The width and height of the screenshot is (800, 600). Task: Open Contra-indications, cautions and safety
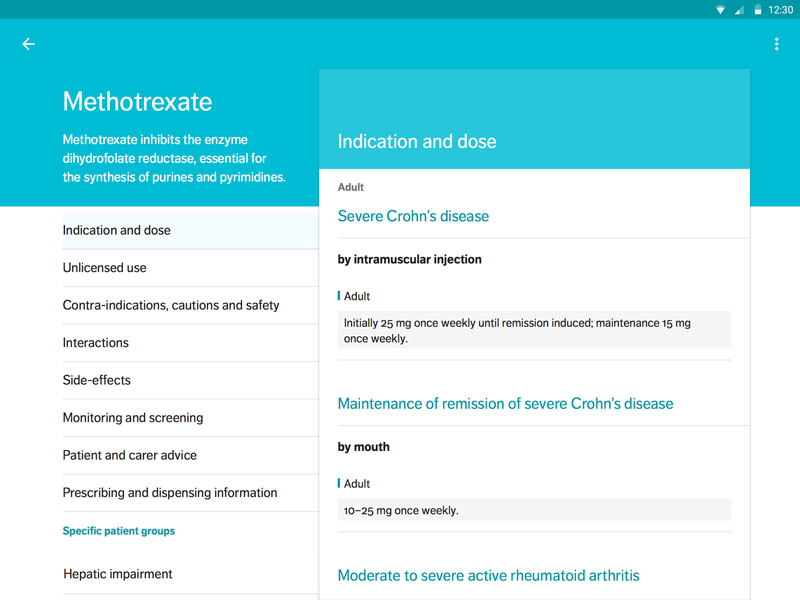[191, 306]
